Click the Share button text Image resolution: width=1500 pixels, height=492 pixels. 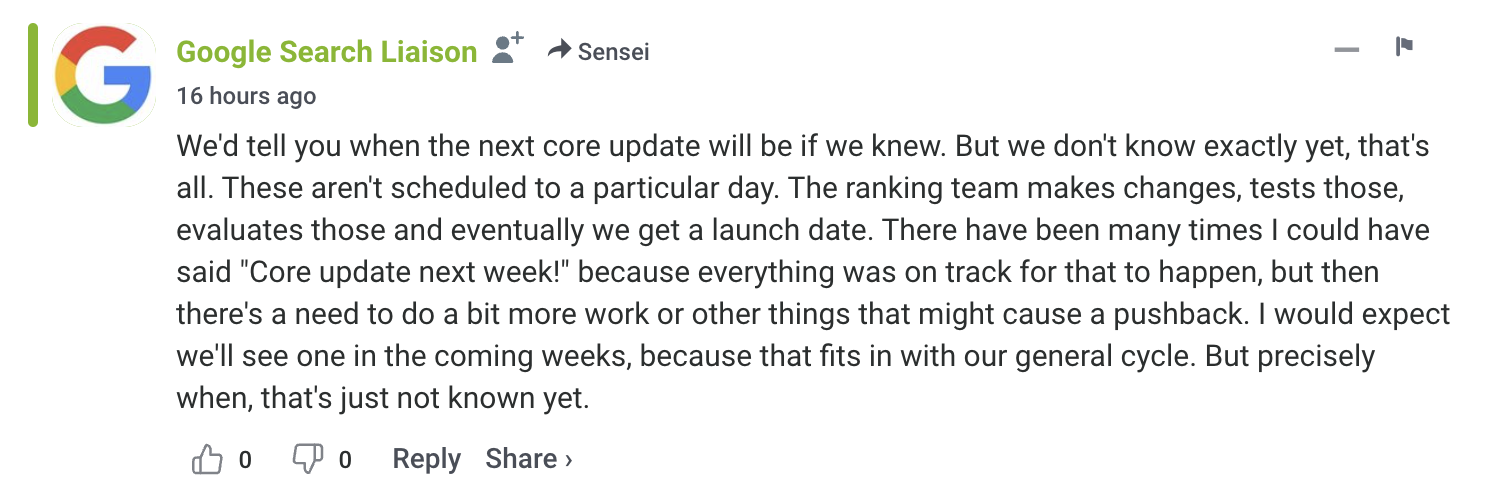(x=521, y=459)
